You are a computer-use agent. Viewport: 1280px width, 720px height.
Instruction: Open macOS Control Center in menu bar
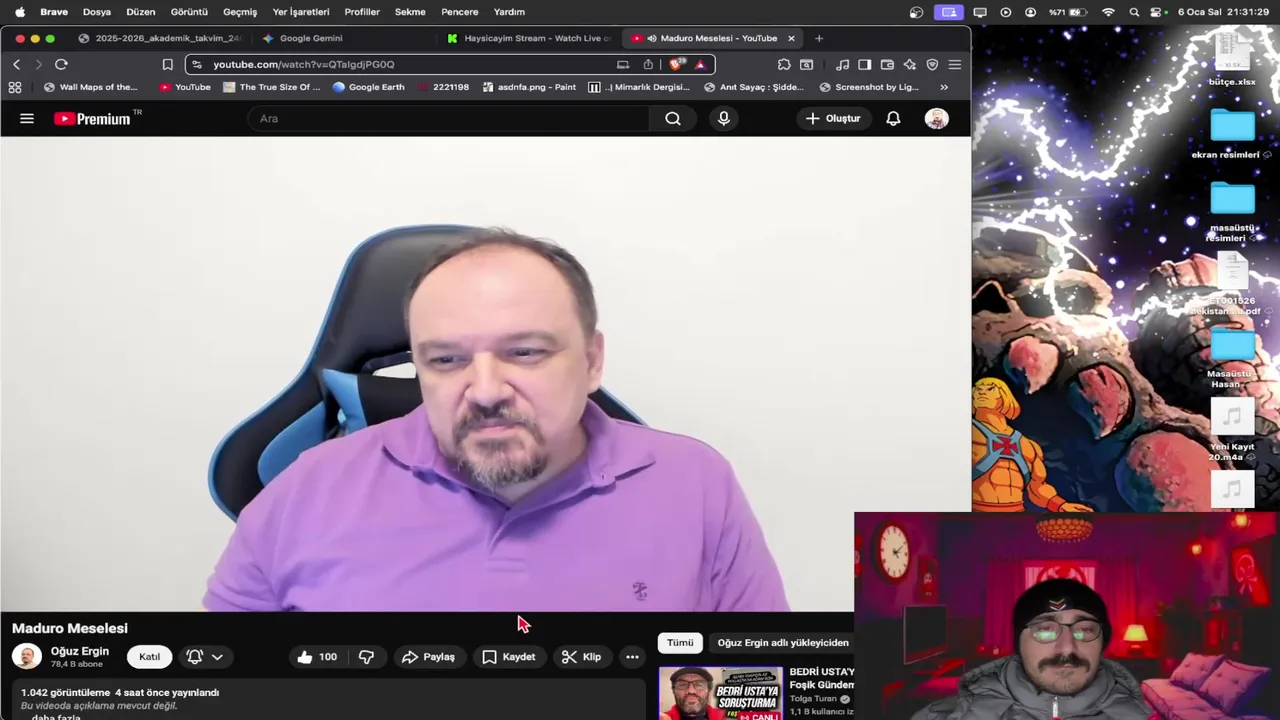point(1158,12)
